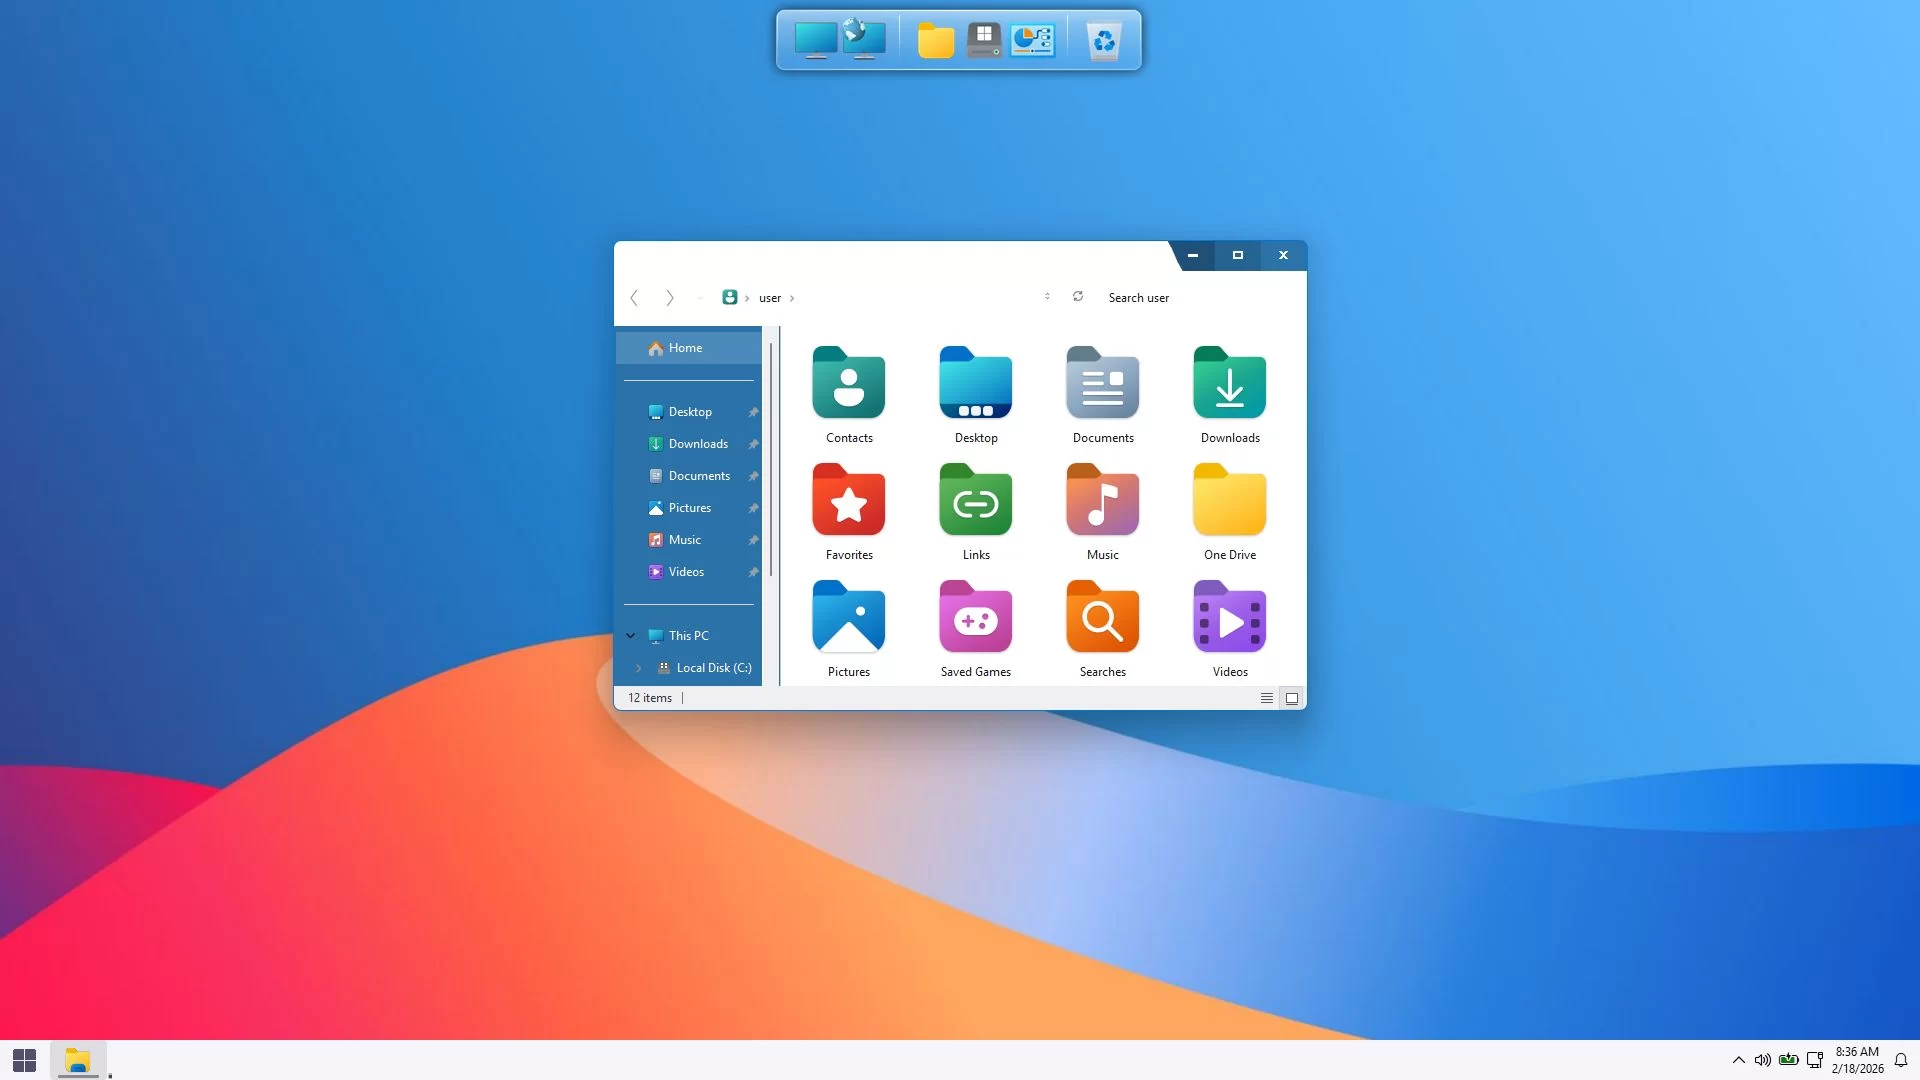Select Home in navigation pane
Image resolution: width=1920 pixels, height=1080 pixels.
point(685,348)
